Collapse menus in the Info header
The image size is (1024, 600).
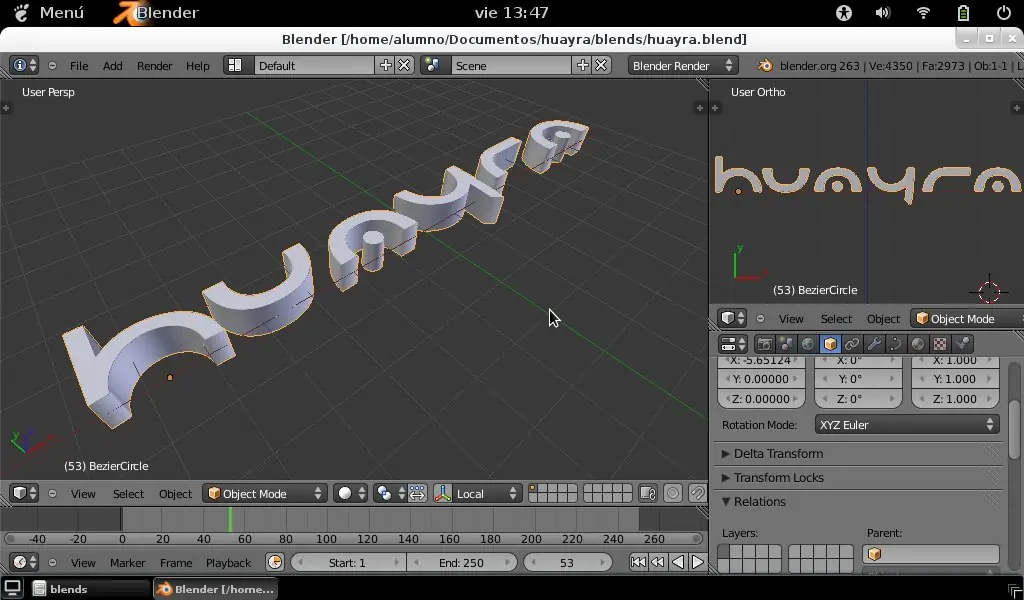[52, 65]
